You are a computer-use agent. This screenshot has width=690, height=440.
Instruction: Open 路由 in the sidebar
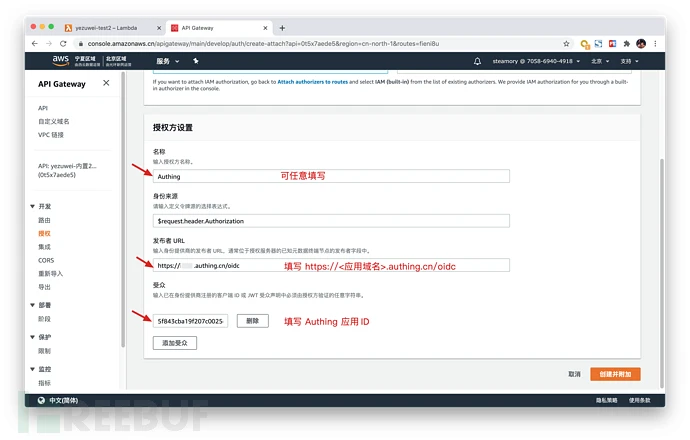(x=44, y=220)
